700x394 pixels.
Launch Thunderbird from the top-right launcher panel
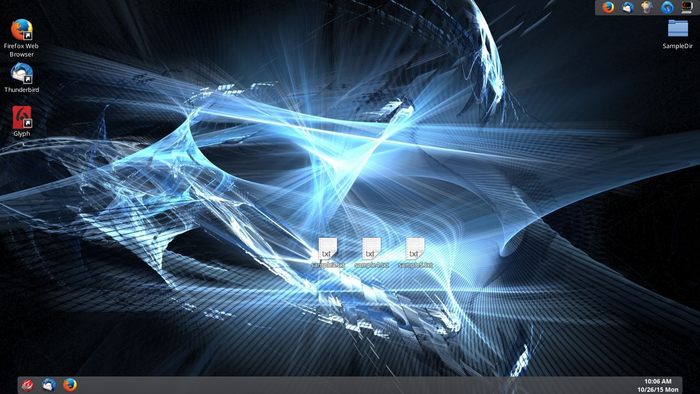point(628,7)
